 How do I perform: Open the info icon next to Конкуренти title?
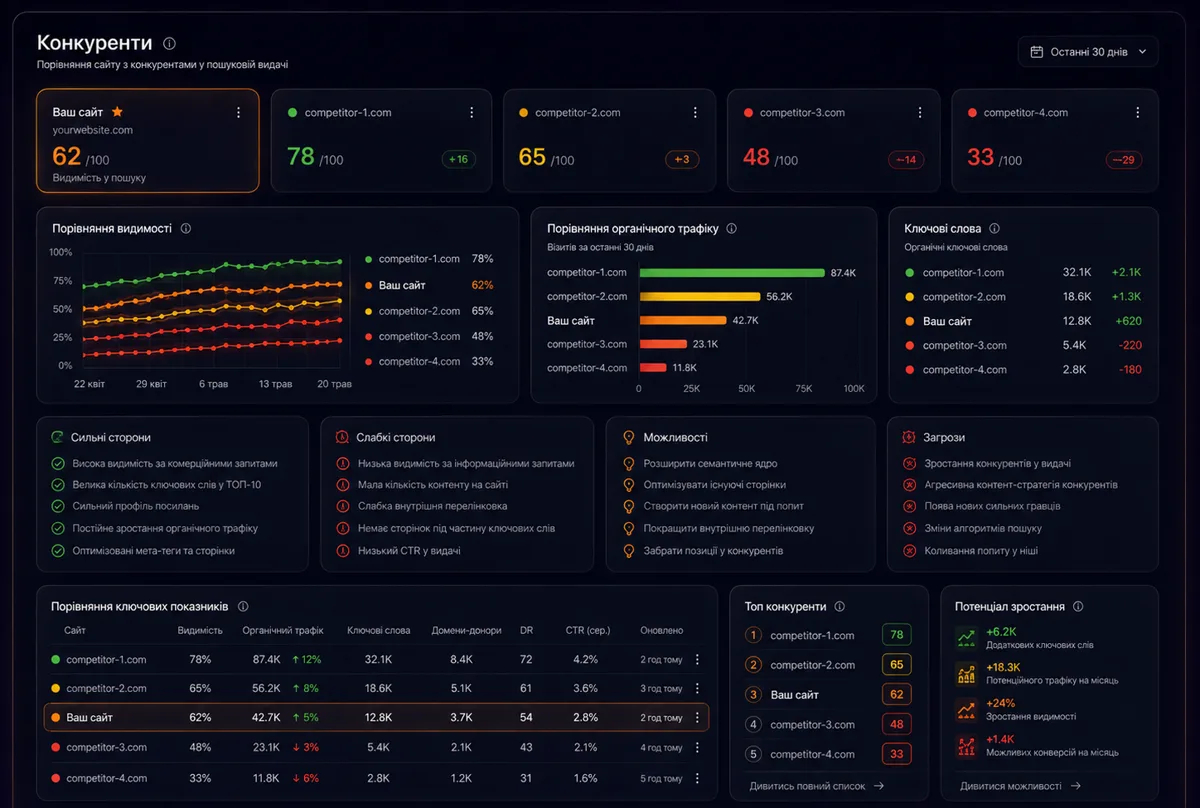tap(170, 44)
